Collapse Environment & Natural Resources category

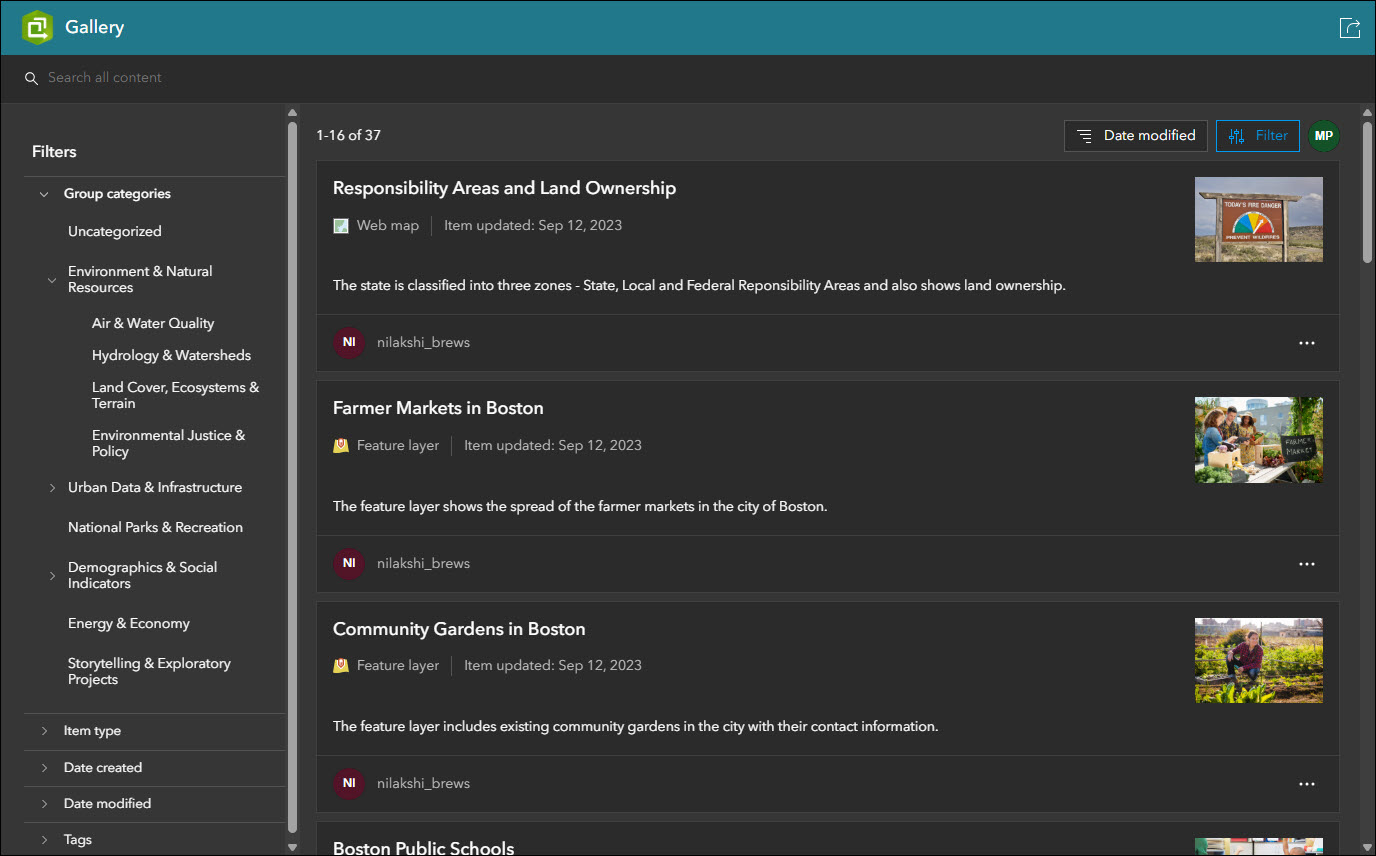click(x=52, y=280)
